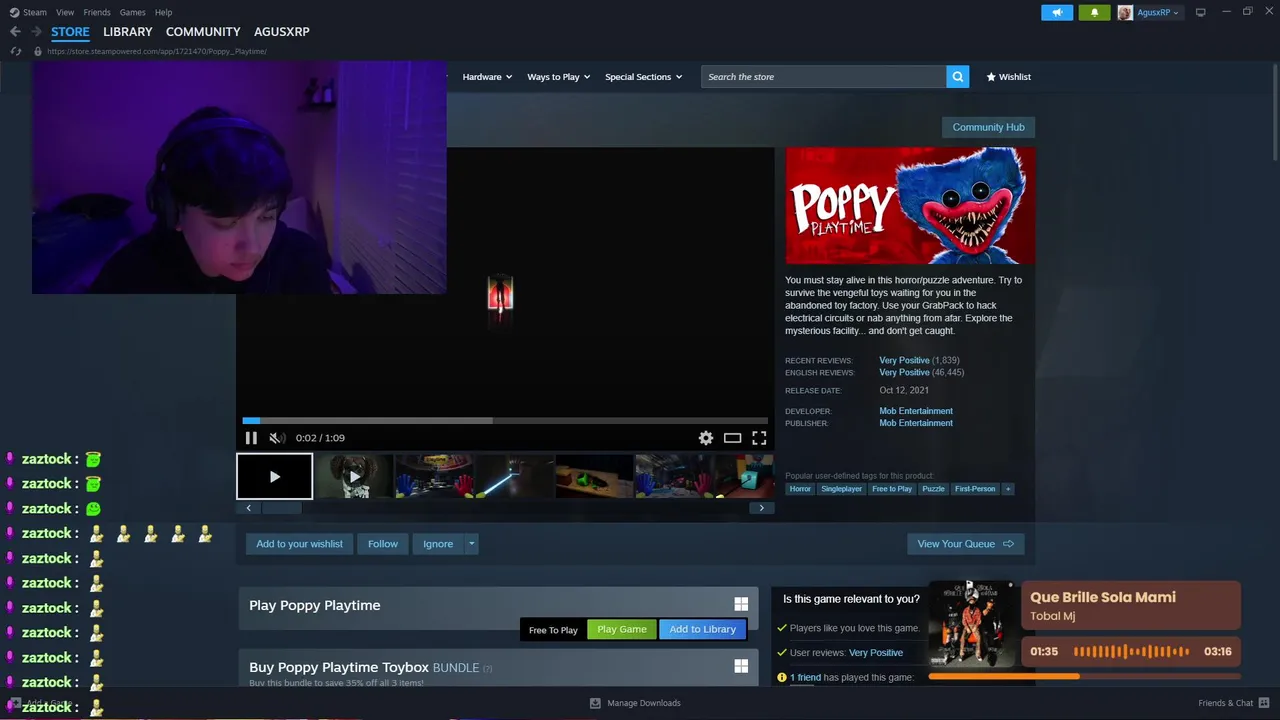Click the Search the store field
The height and width of the screenshot is (720, 1280).
(823, 77)
